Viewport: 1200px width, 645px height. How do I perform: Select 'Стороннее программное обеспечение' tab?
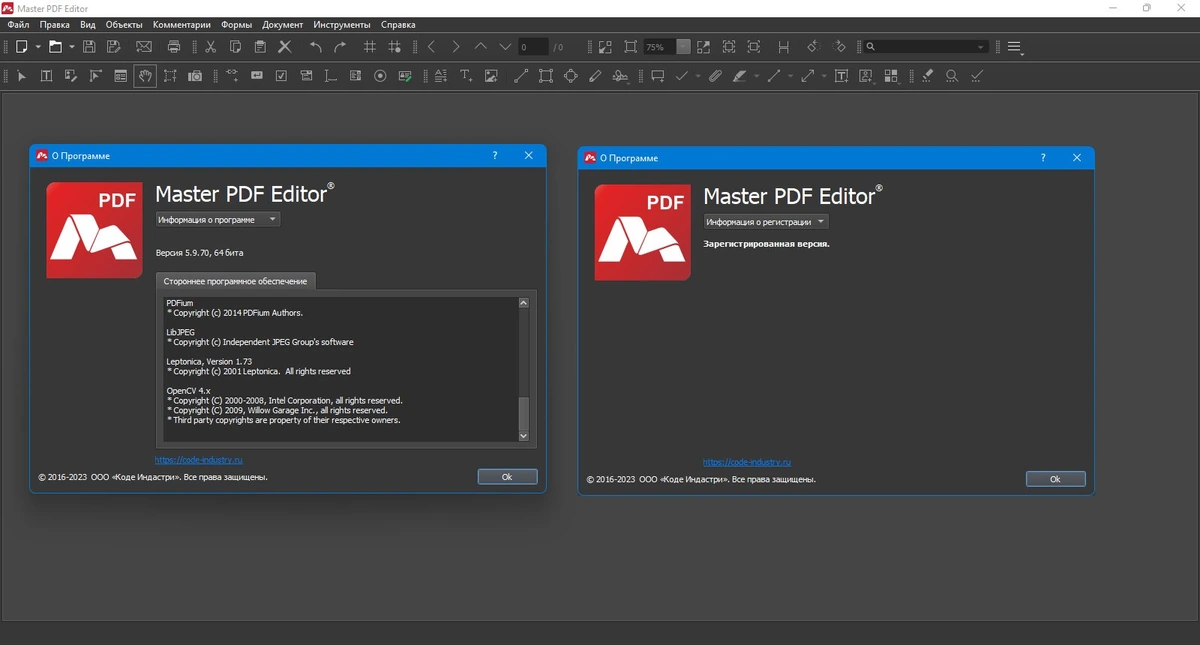(236, 281)
